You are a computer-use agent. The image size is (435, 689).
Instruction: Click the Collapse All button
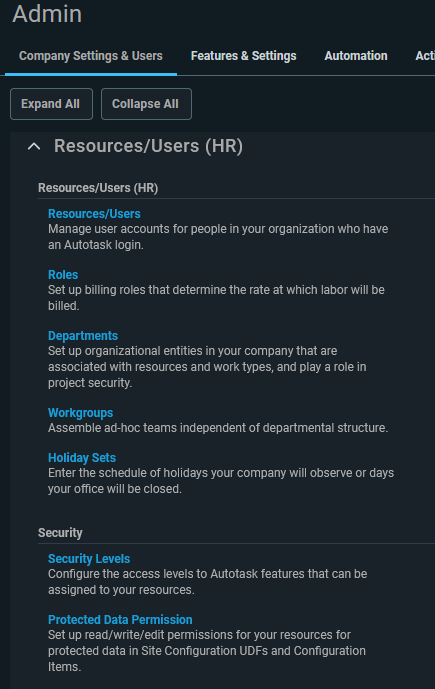pos(146,104)
